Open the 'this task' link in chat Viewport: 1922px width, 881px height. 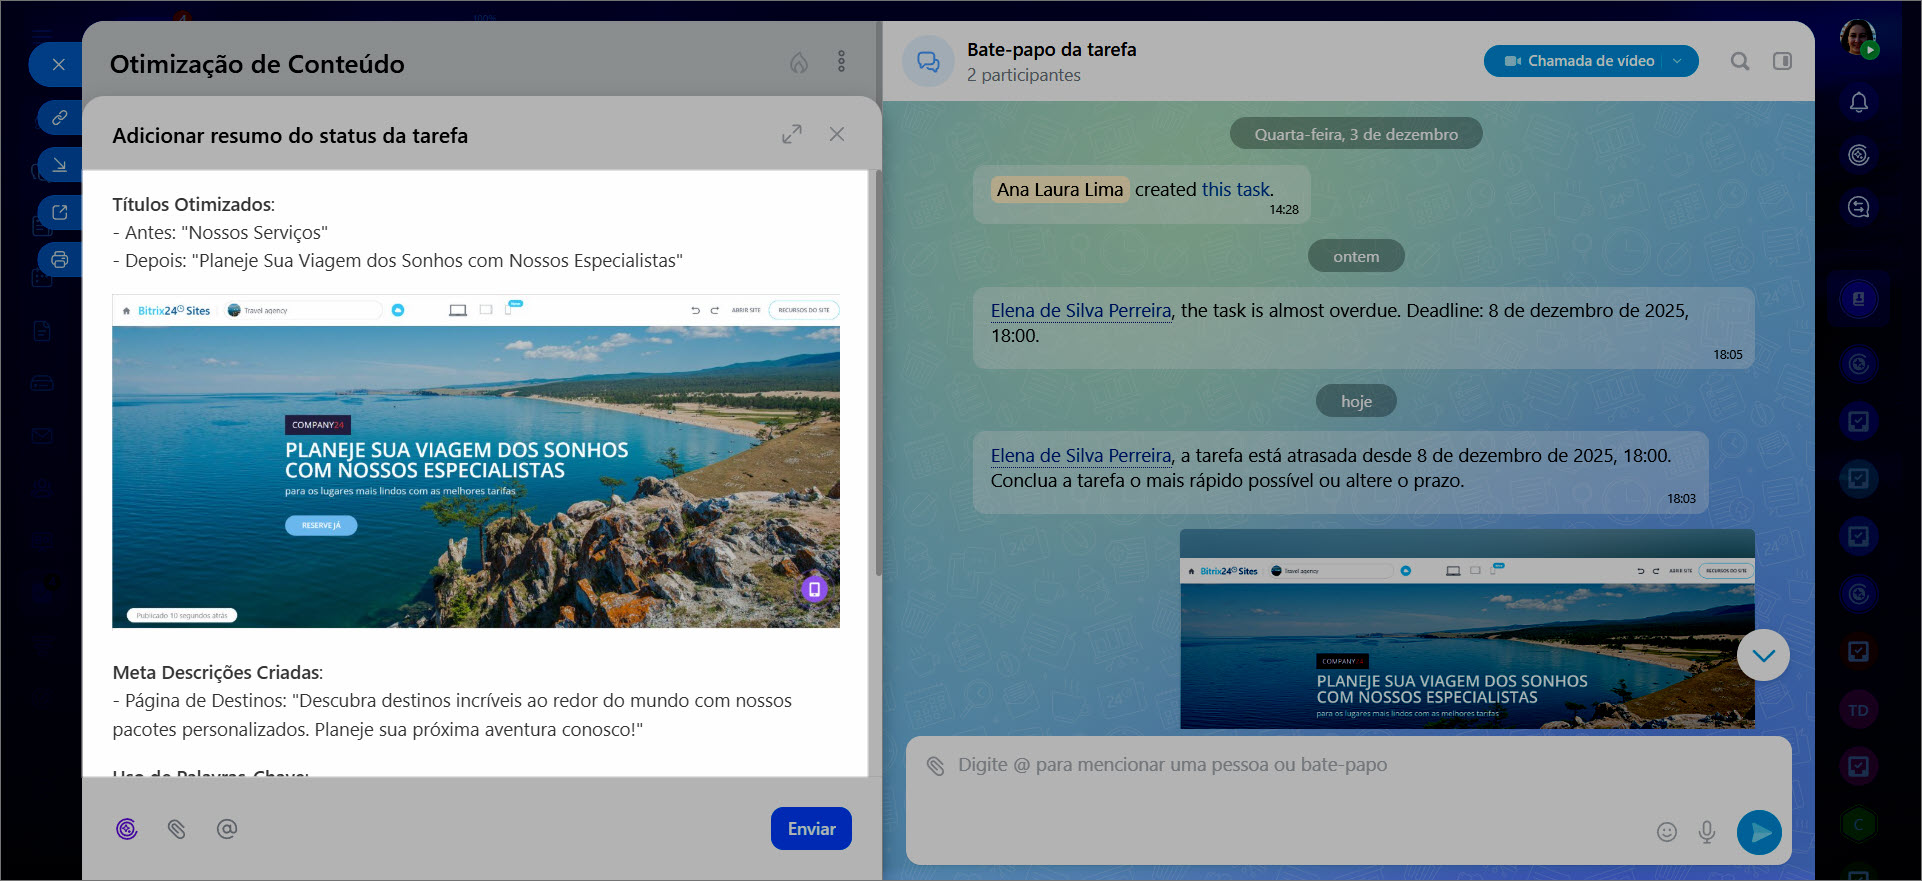click(x=1235, y=189)
